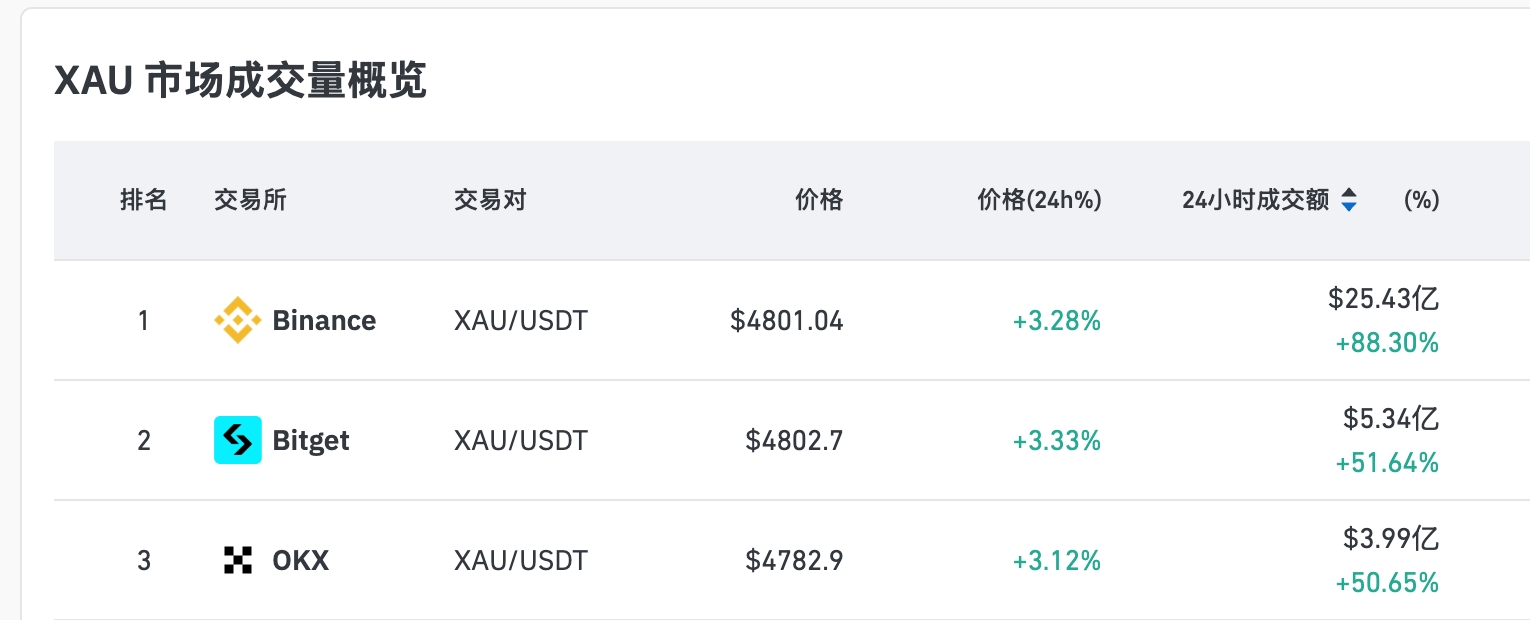Select the Binance XAU/USDT trading pair
The image size is (1530, 620).
521,320
